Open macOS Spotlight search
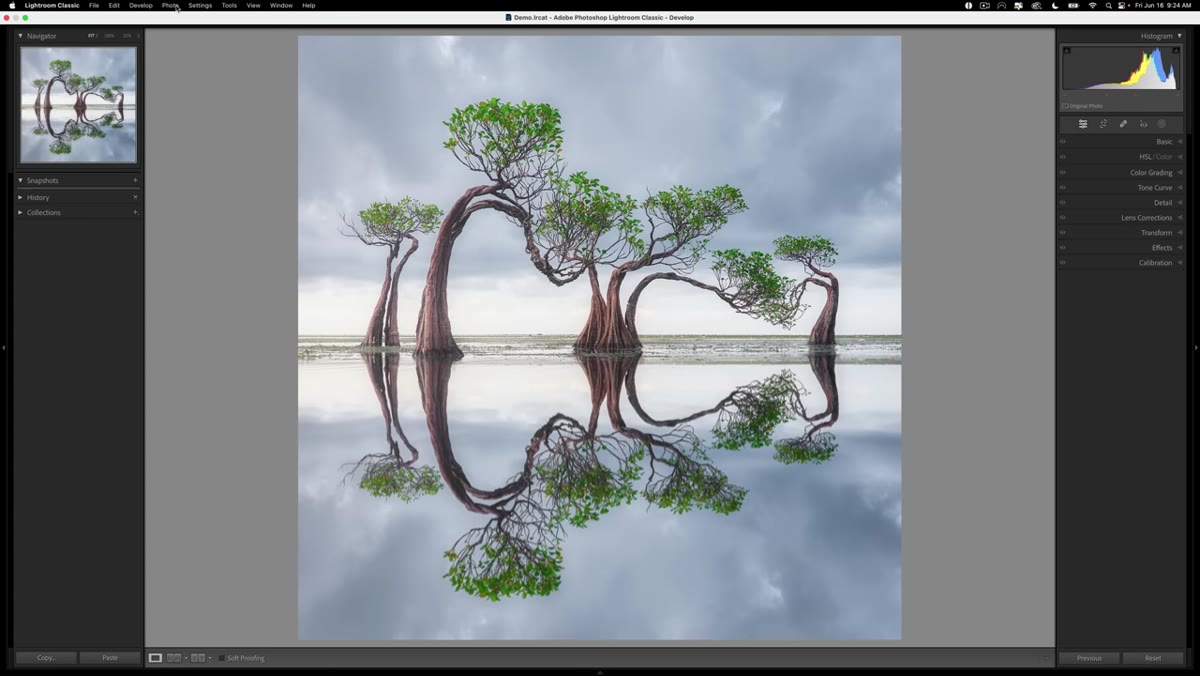The image size is (1200, 676). point(1108,5)
